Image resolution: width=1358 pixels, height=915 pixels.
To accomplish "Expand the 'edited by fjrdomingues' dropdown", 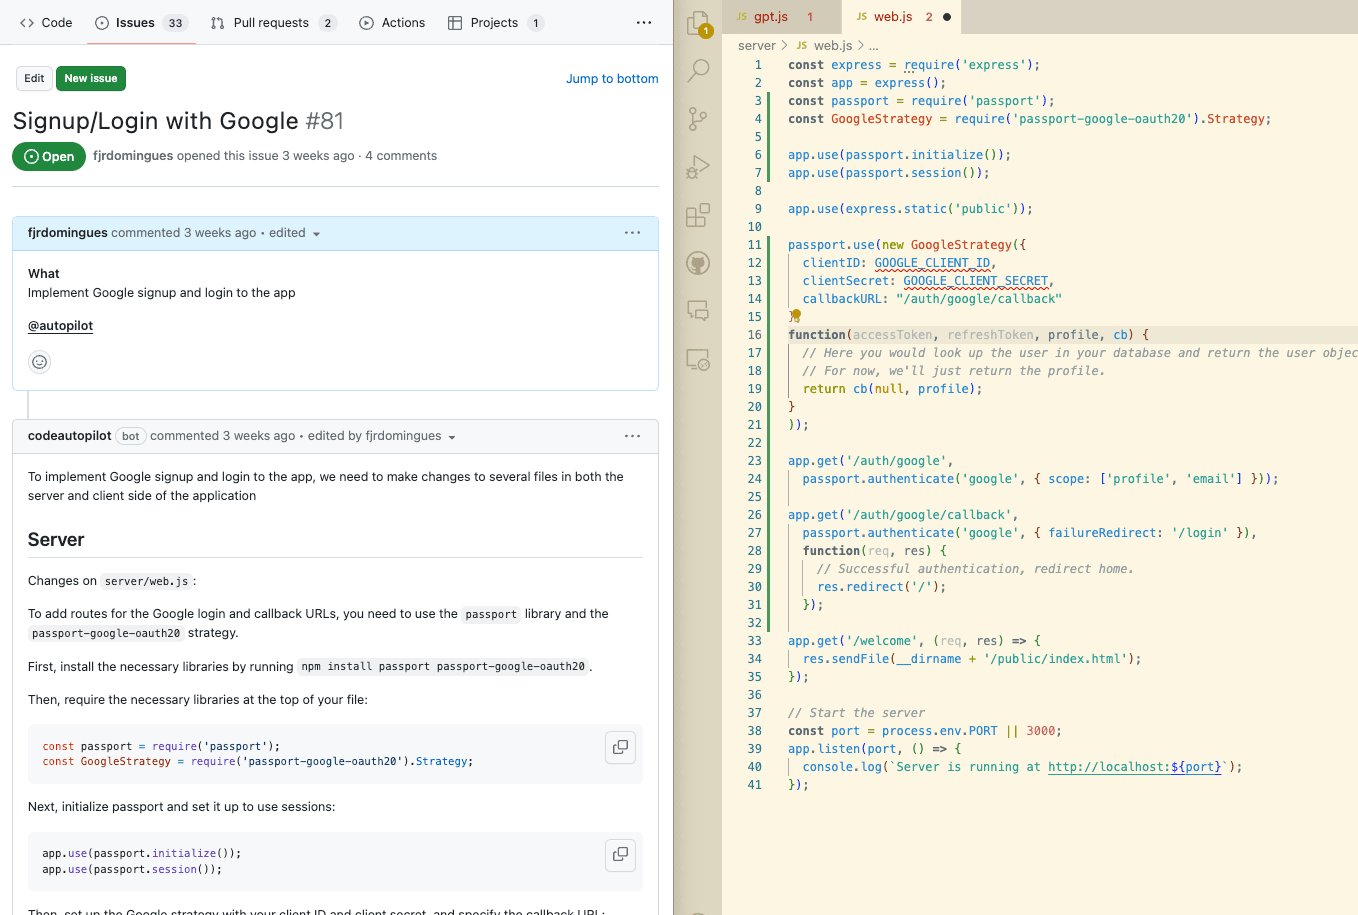I will (x=452, y=436).
